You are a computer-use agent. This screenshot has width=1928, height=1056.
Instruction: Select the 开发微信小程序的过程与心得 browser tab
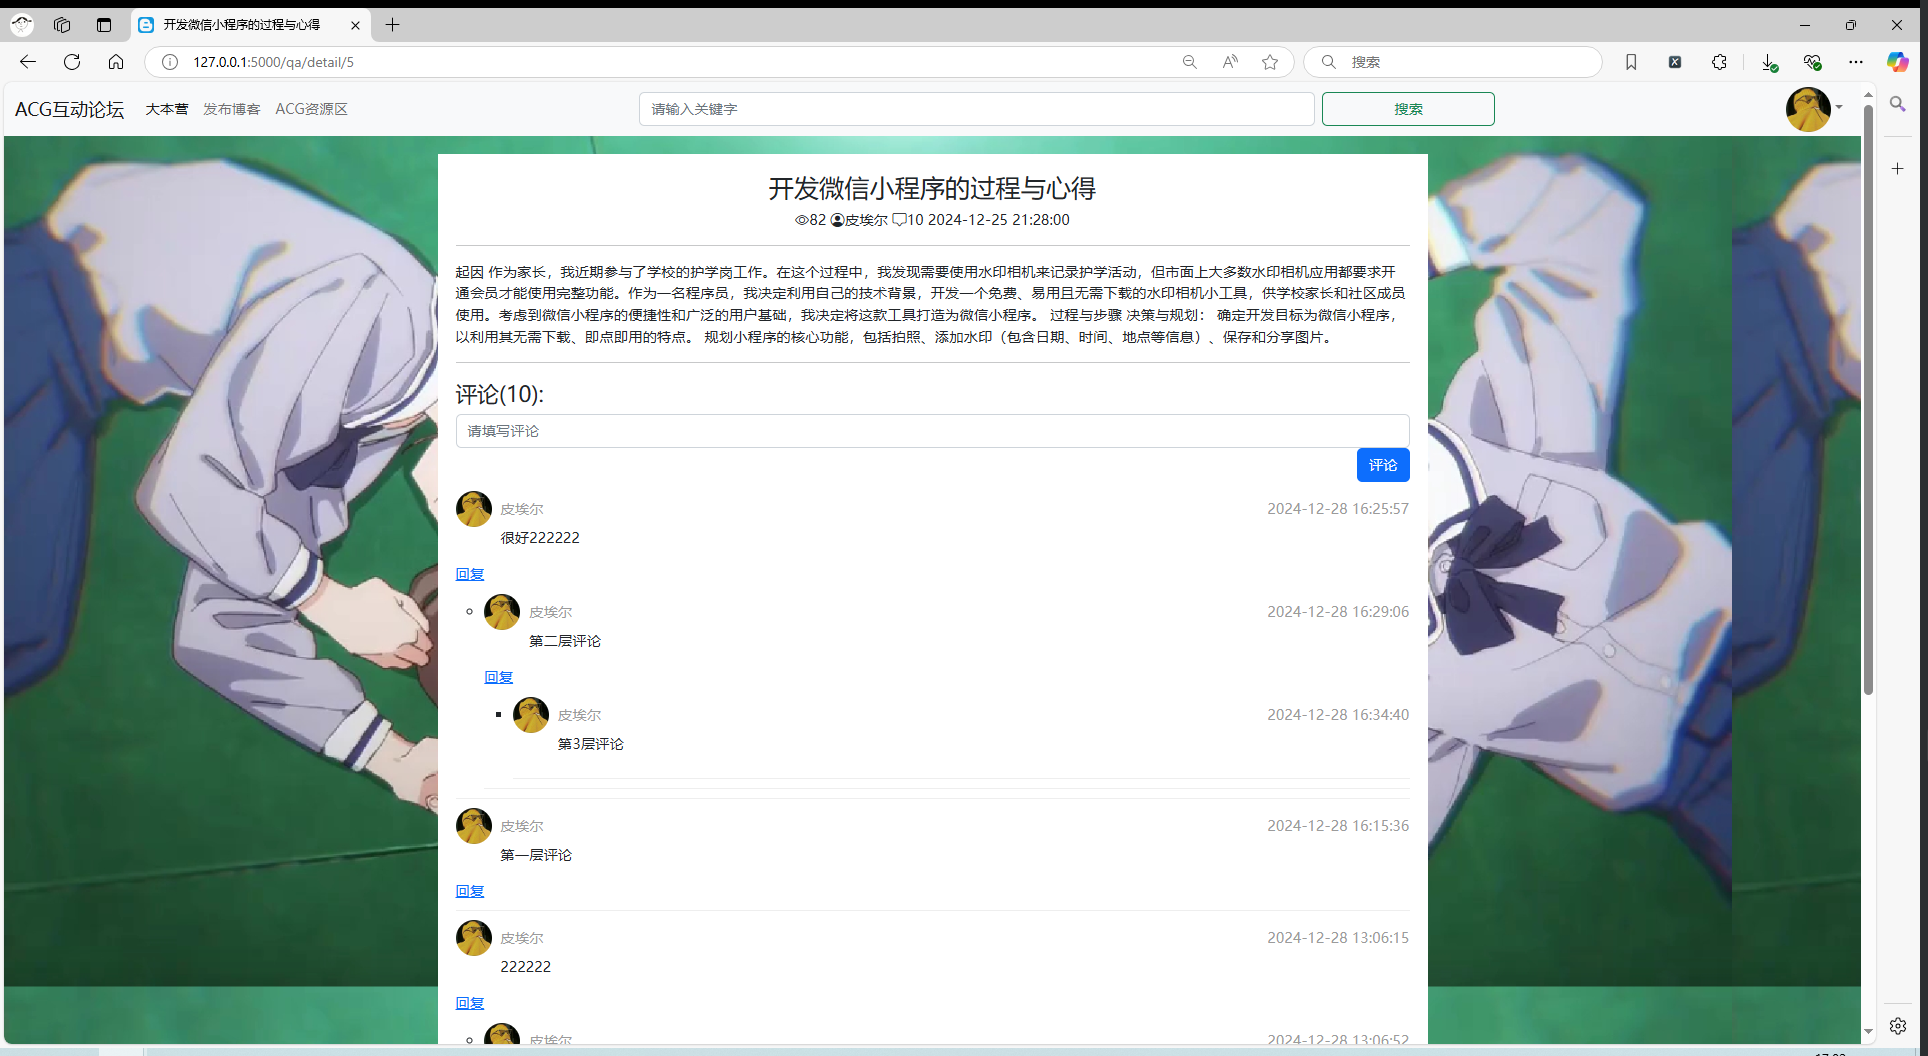pyautogui.click(x=250, y=25)
